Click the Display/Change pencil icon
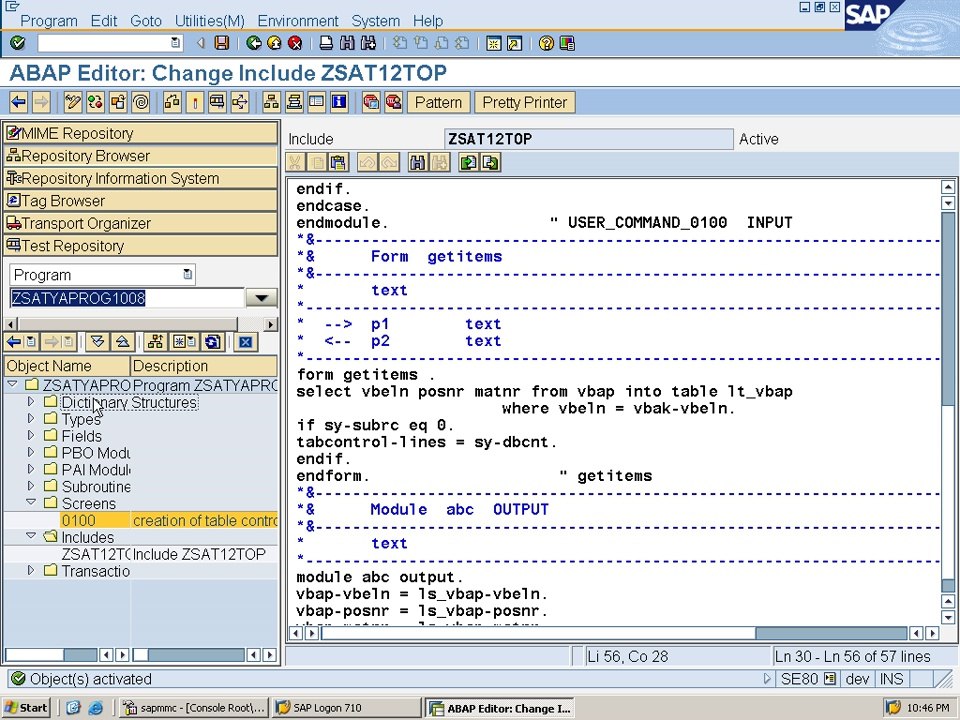 73,102
